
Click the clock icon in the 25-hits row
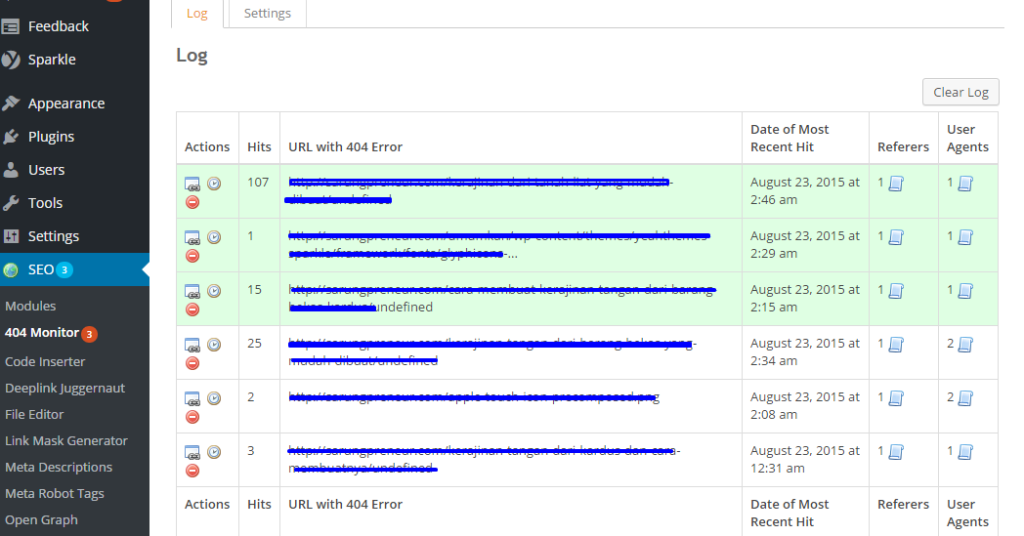[214, 344]
